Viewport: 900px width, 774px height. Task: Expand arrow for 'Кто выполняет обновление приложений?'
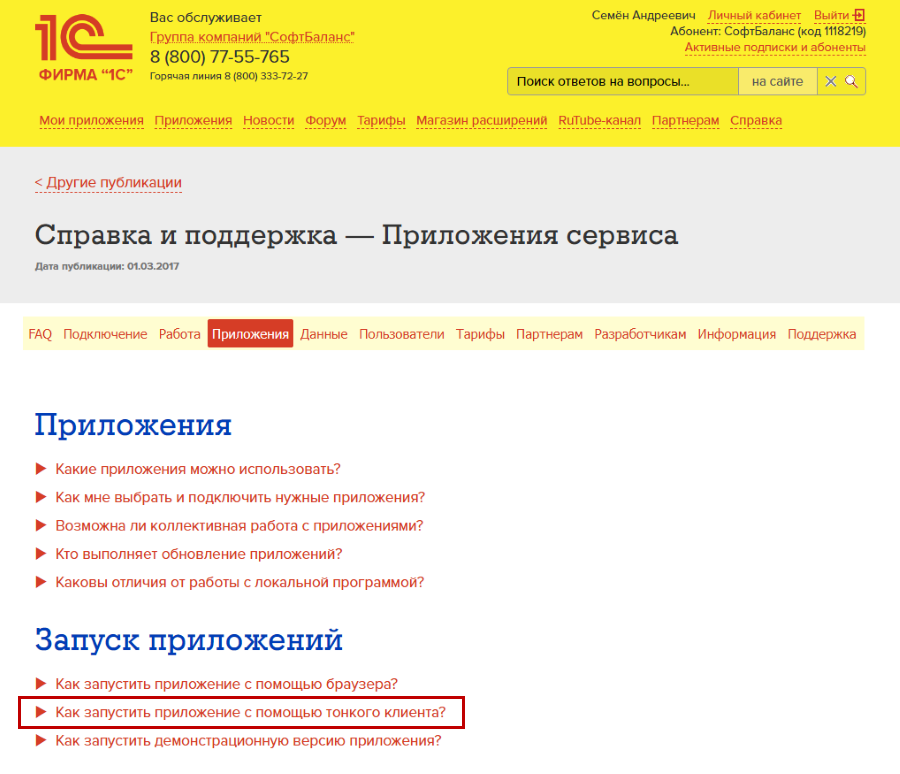[41, 554]
